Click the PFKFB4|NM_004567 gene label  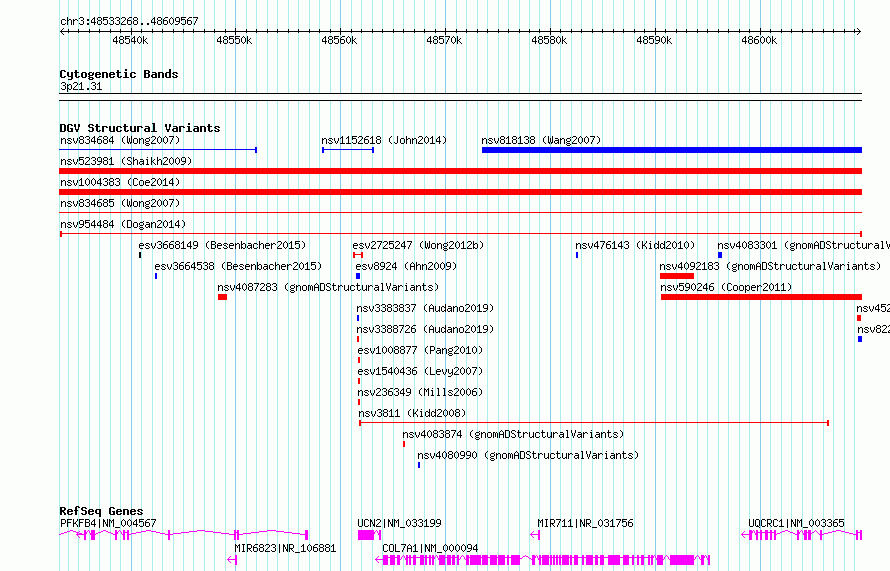108,523
